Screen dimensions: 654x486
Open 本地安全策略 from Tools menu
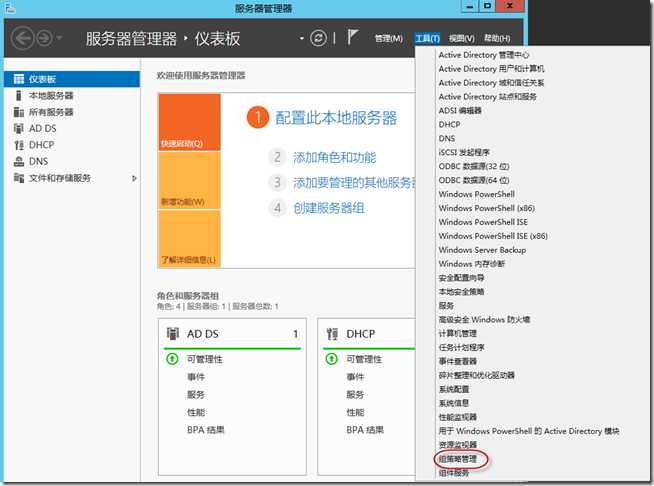click(461, 292)
